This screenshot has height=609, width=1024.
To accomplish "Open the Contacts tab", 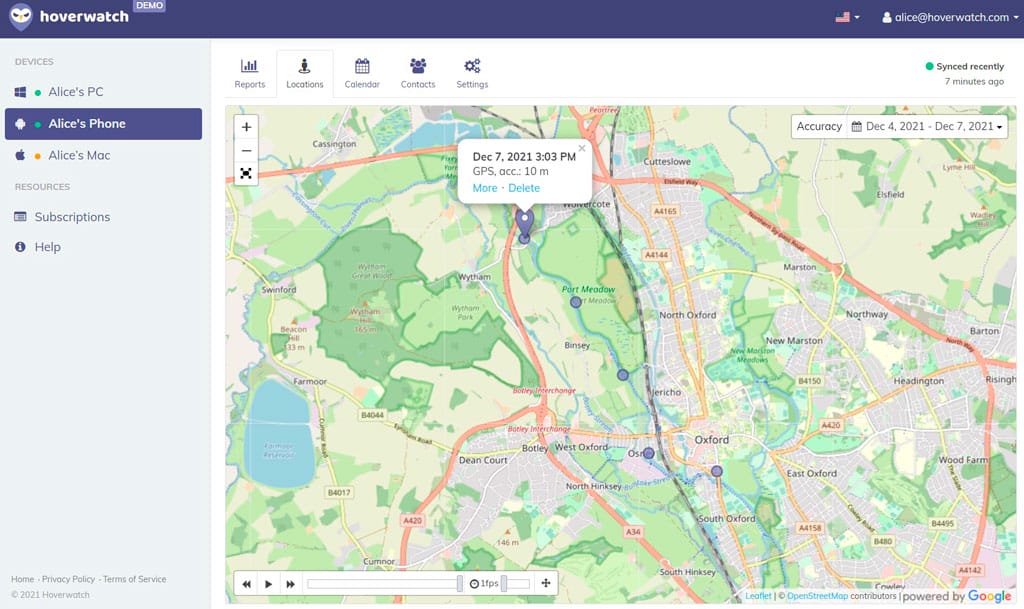I will pos(418,74).
